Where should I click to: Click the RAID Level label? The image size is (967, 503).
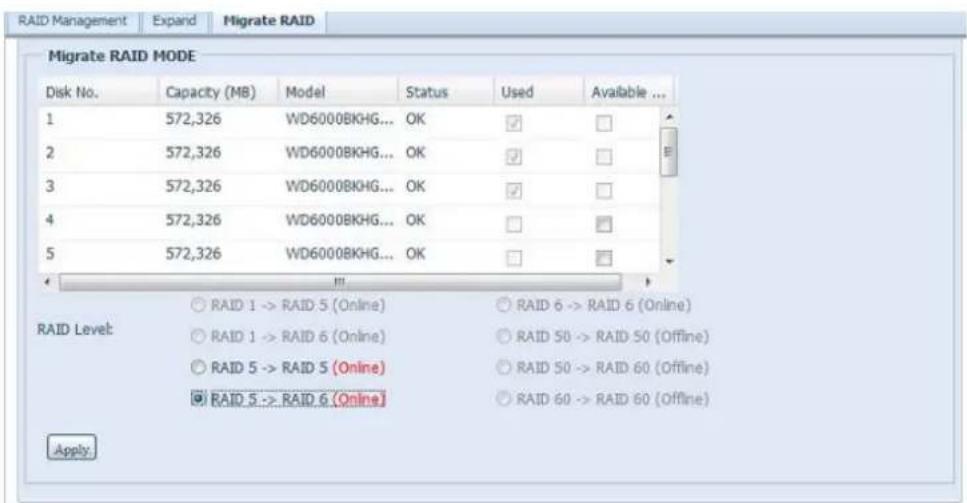pyautogui.click(x=75, y=330)
